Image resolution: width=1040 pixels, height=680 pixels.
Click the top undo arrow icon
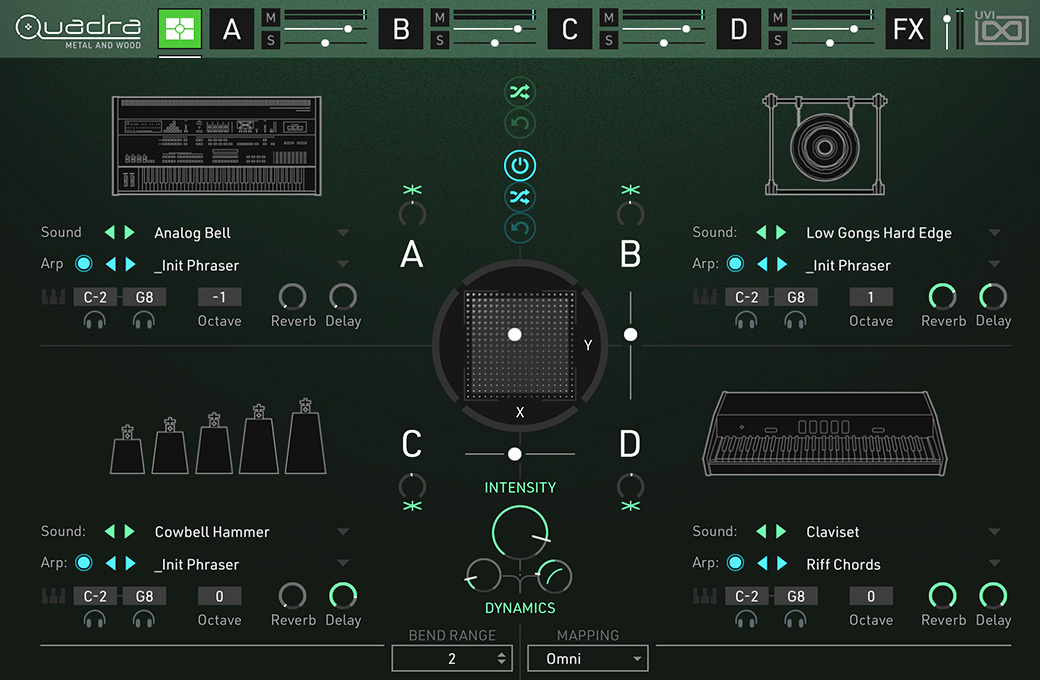click(x=520, y=124)
